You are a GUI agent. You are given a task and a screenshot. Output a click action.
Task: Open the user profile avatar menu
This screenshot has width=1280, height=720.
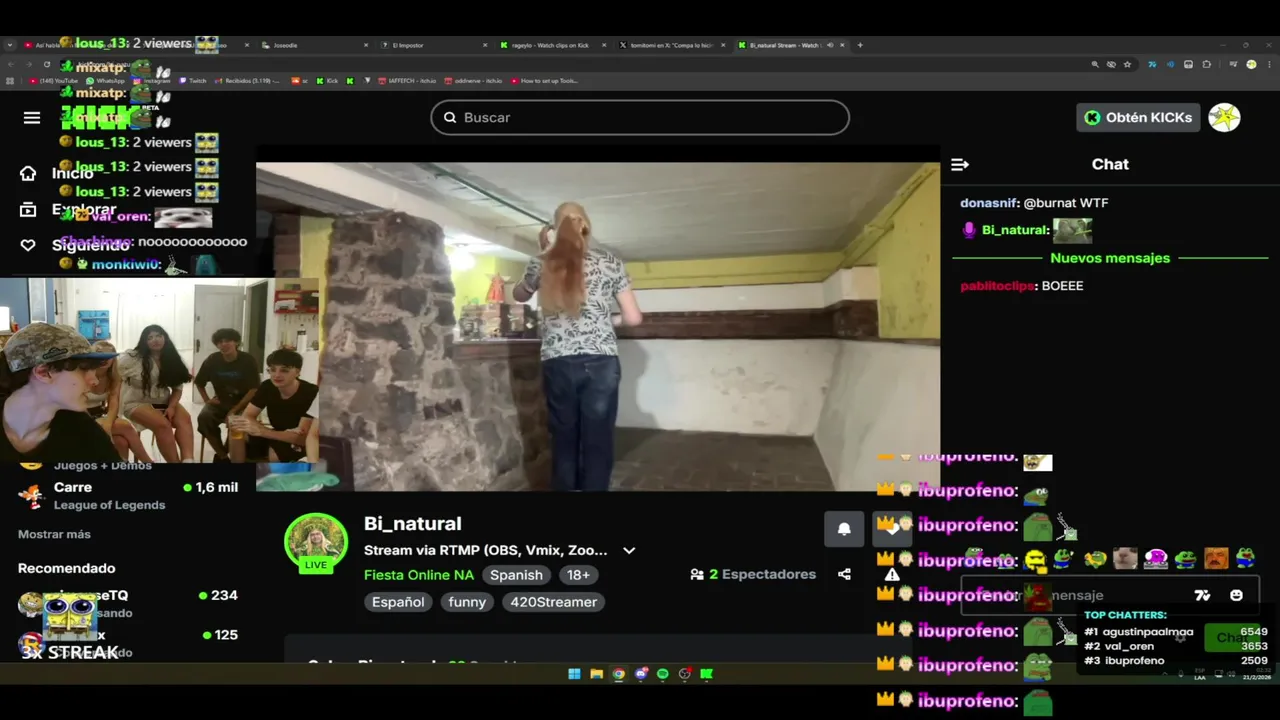(1224, 117)
